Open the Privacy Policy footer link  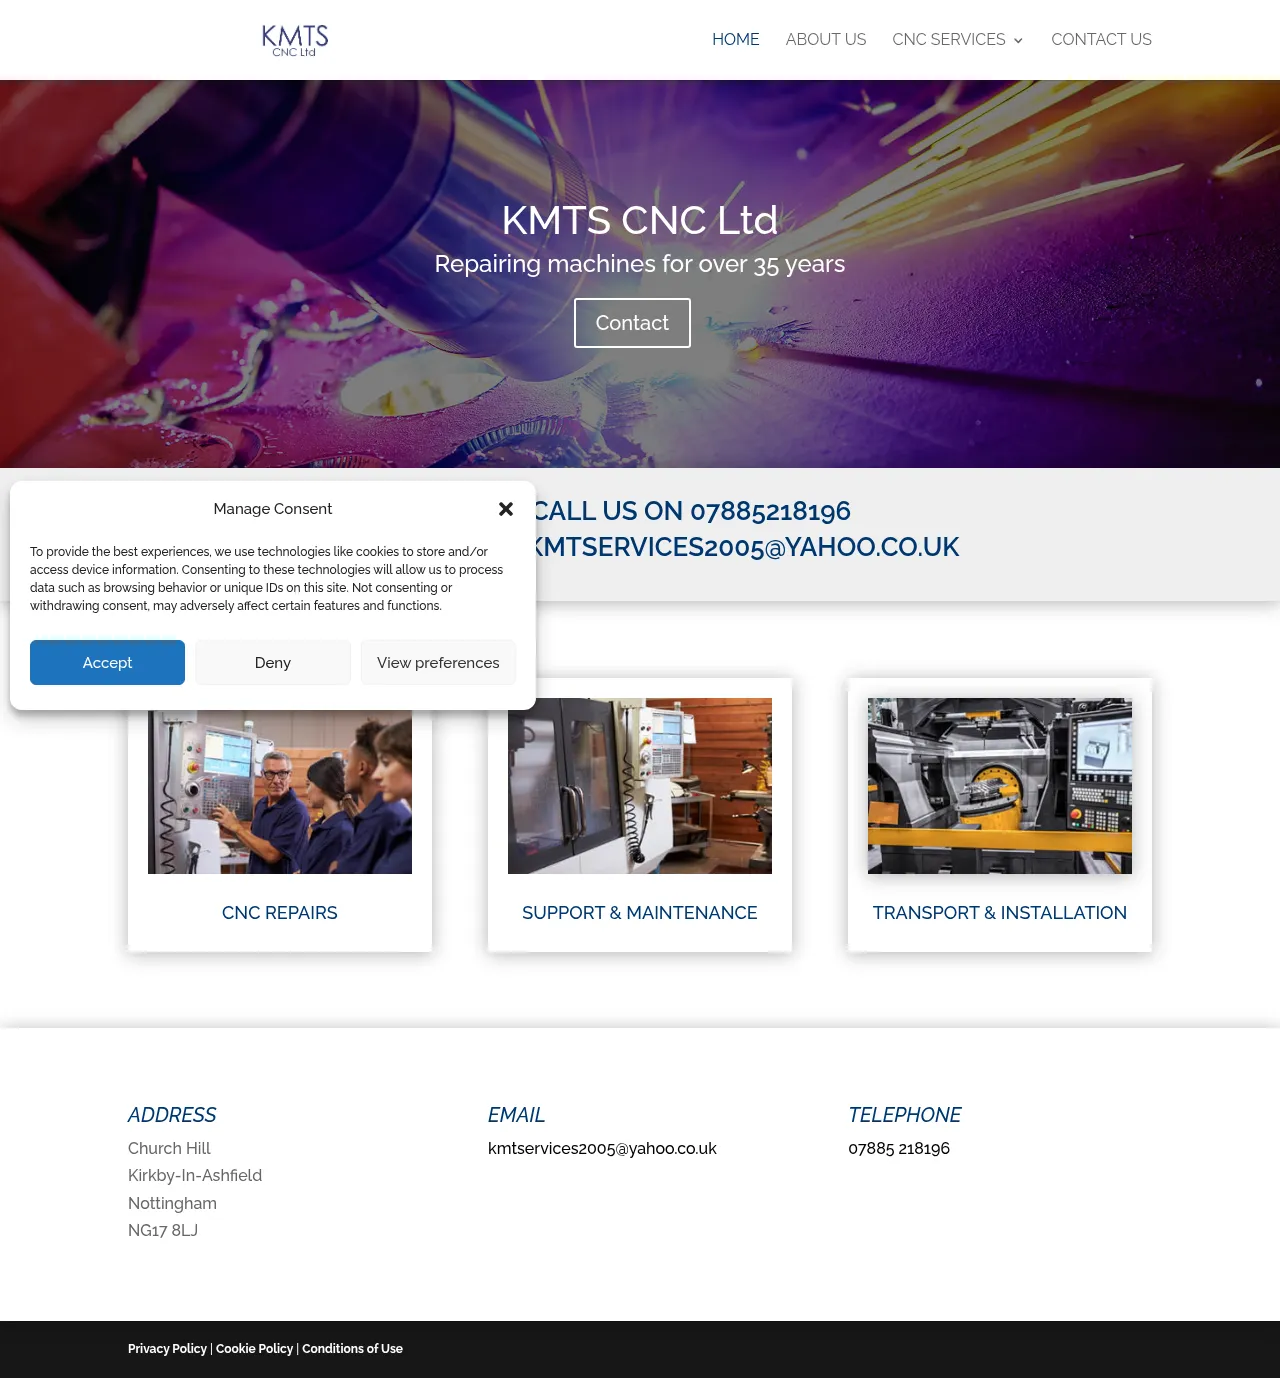pyautogui.click(x=167, y=1349)
